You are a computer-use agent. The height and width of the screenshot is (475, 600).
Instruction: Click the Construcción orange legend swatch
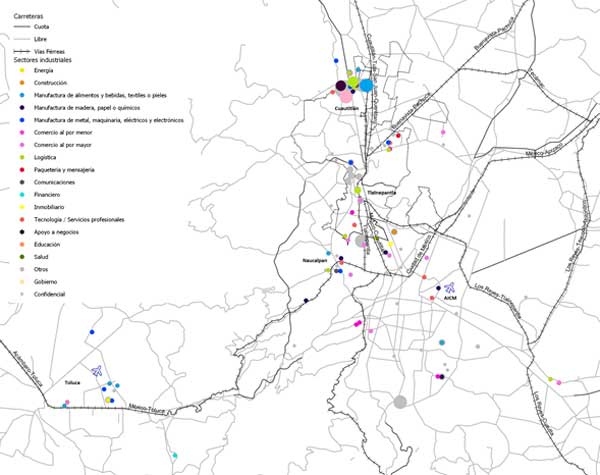coord(22,83)
